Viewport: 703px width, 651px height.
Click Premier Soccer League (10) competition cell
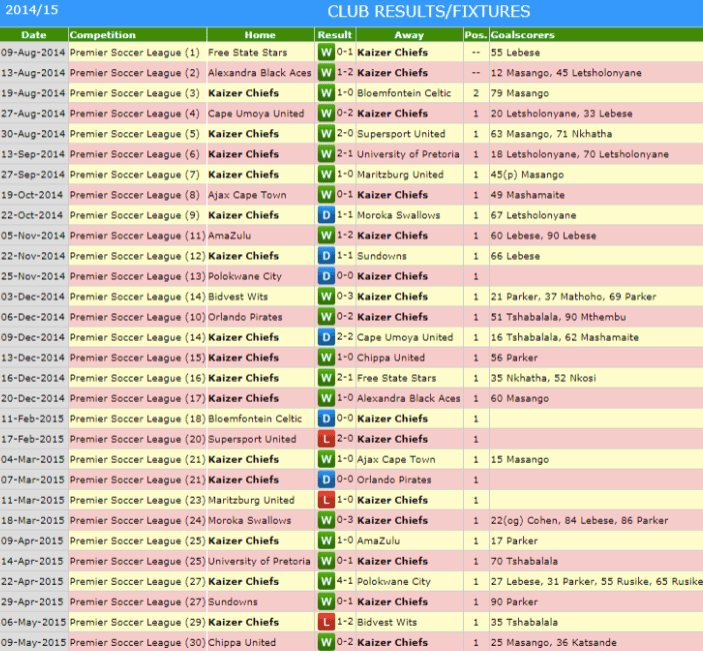point(138,317)
